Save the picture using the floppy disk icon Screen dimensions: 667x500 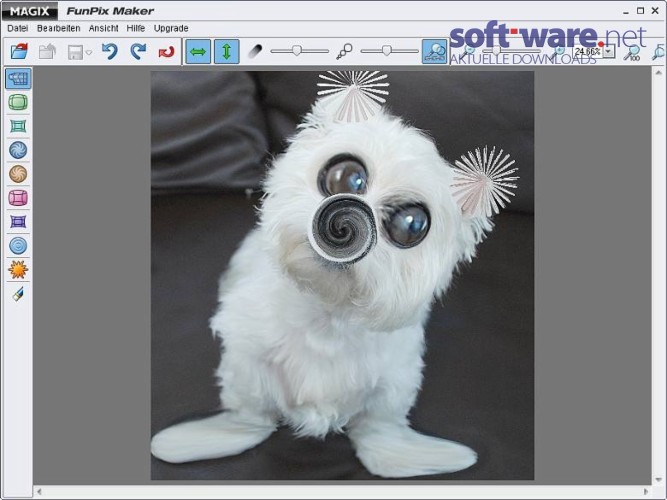click(x=75, y=52)
